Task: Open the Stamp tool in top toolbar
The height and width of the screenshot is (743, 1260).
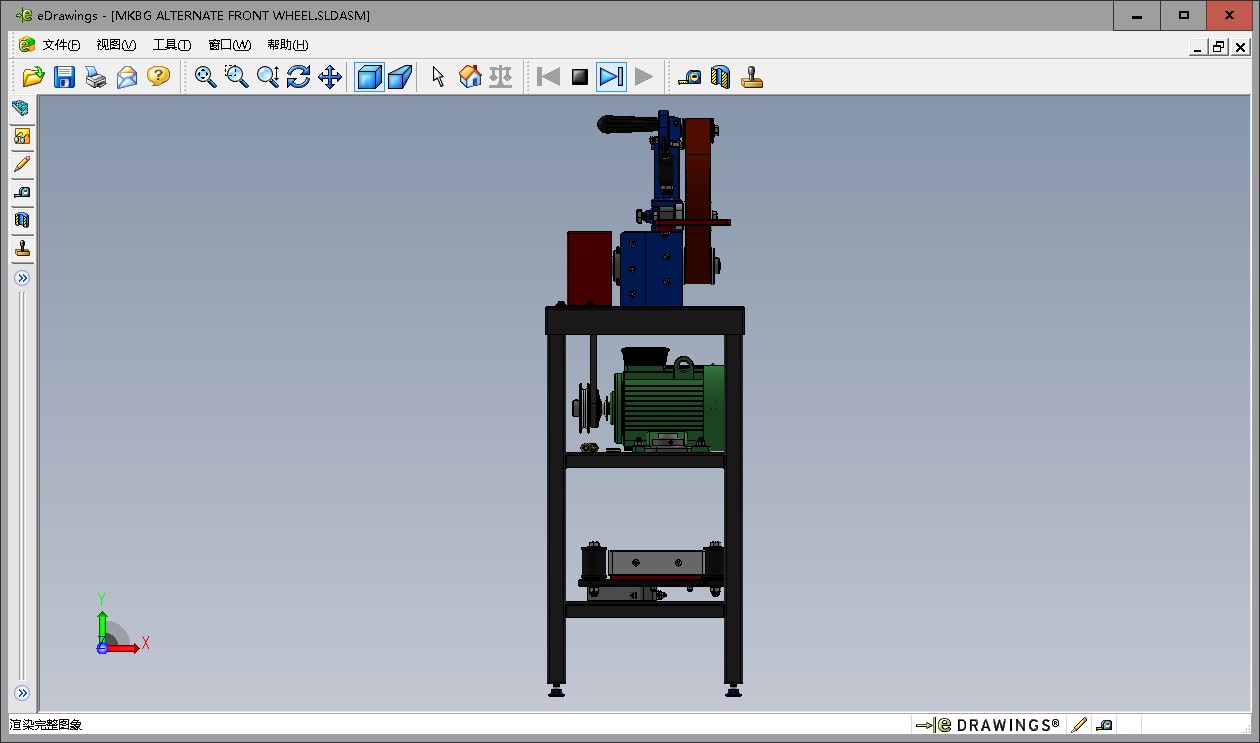Action: tap(752, 77)
